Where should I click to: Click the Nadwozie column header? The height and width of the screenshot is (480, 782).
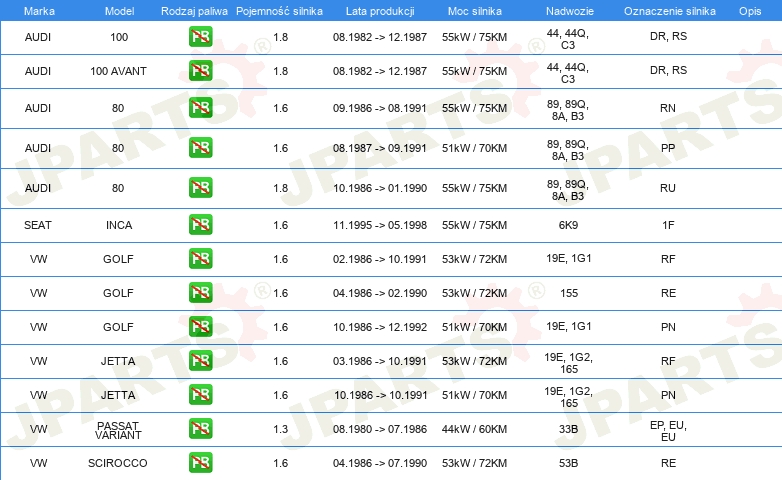pos(570,11)
